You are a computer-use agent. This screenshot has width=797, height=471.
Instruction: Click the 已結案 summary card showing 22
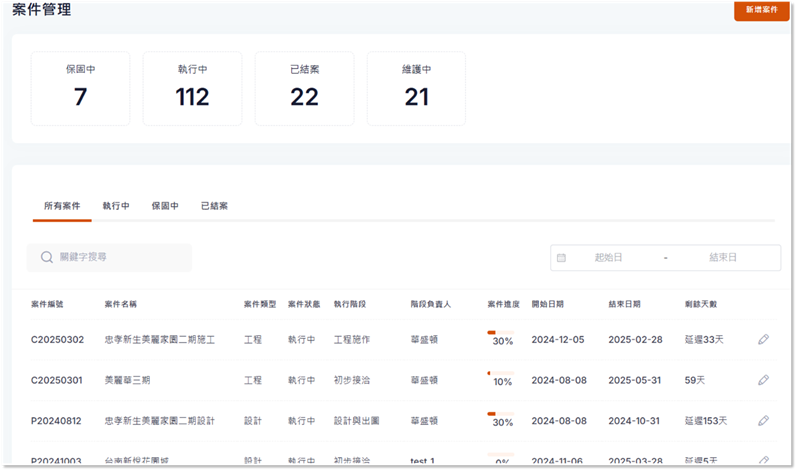(x=304, y=88)
